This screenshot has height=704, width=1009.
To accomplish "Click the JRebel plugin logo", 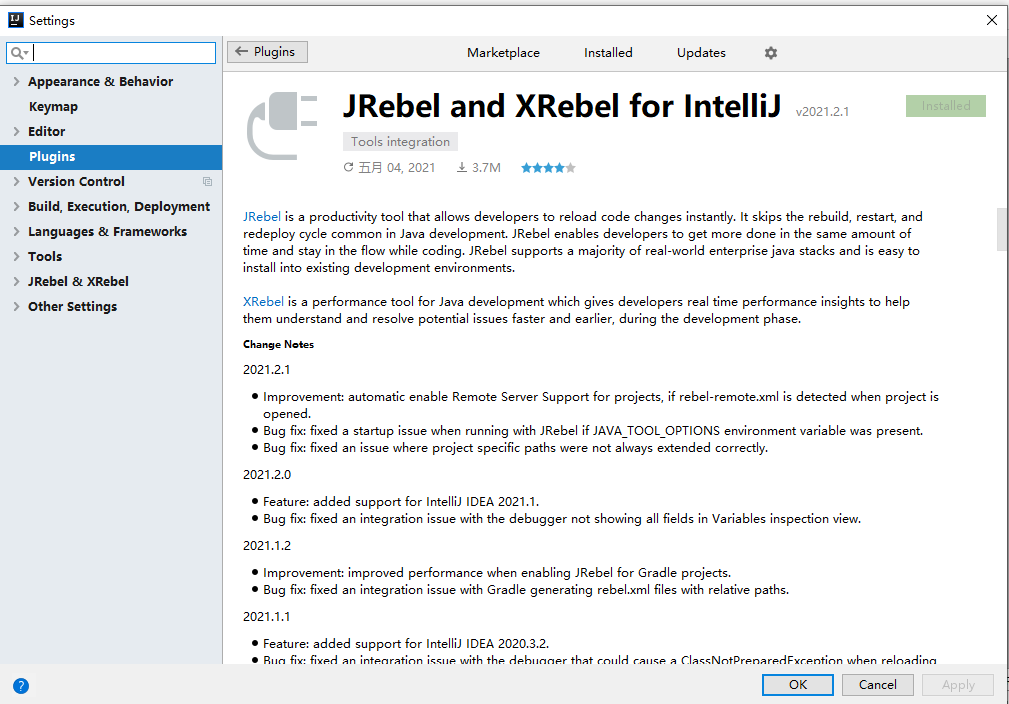I will tap(281, 125).
